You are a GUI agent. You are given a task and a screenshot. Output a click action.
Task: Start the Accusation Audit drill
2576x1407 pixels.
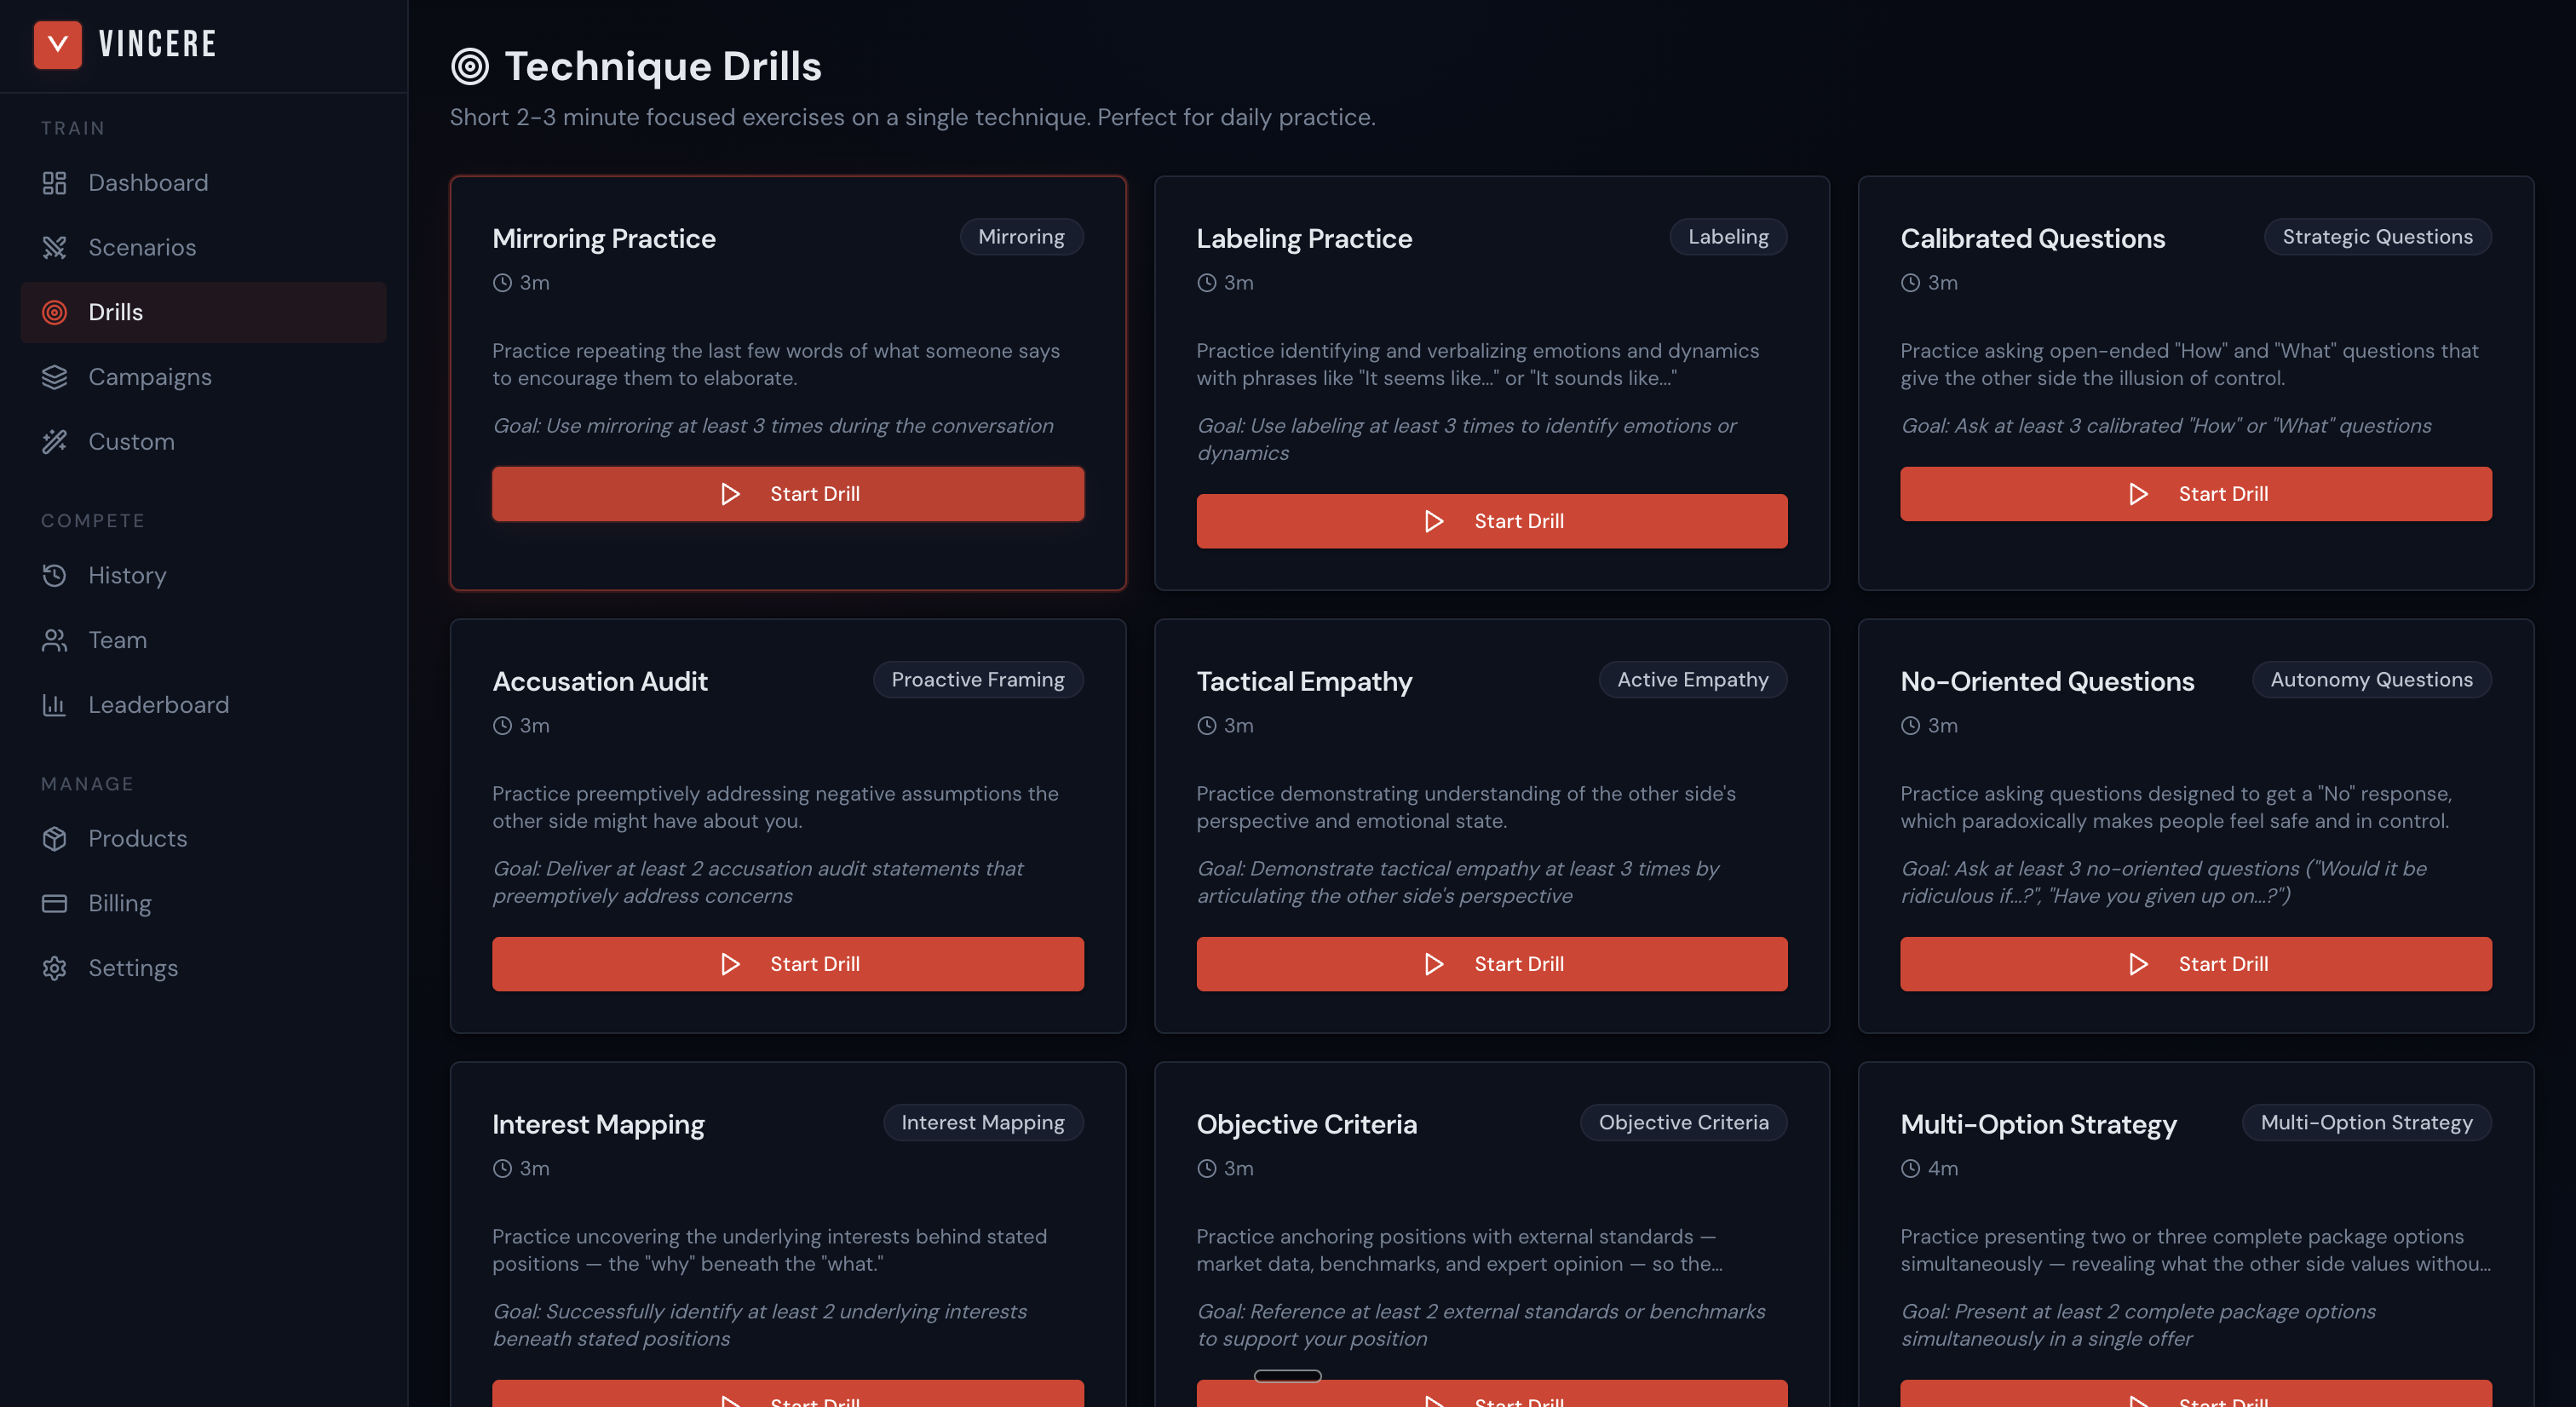click(x=787, y=963)
